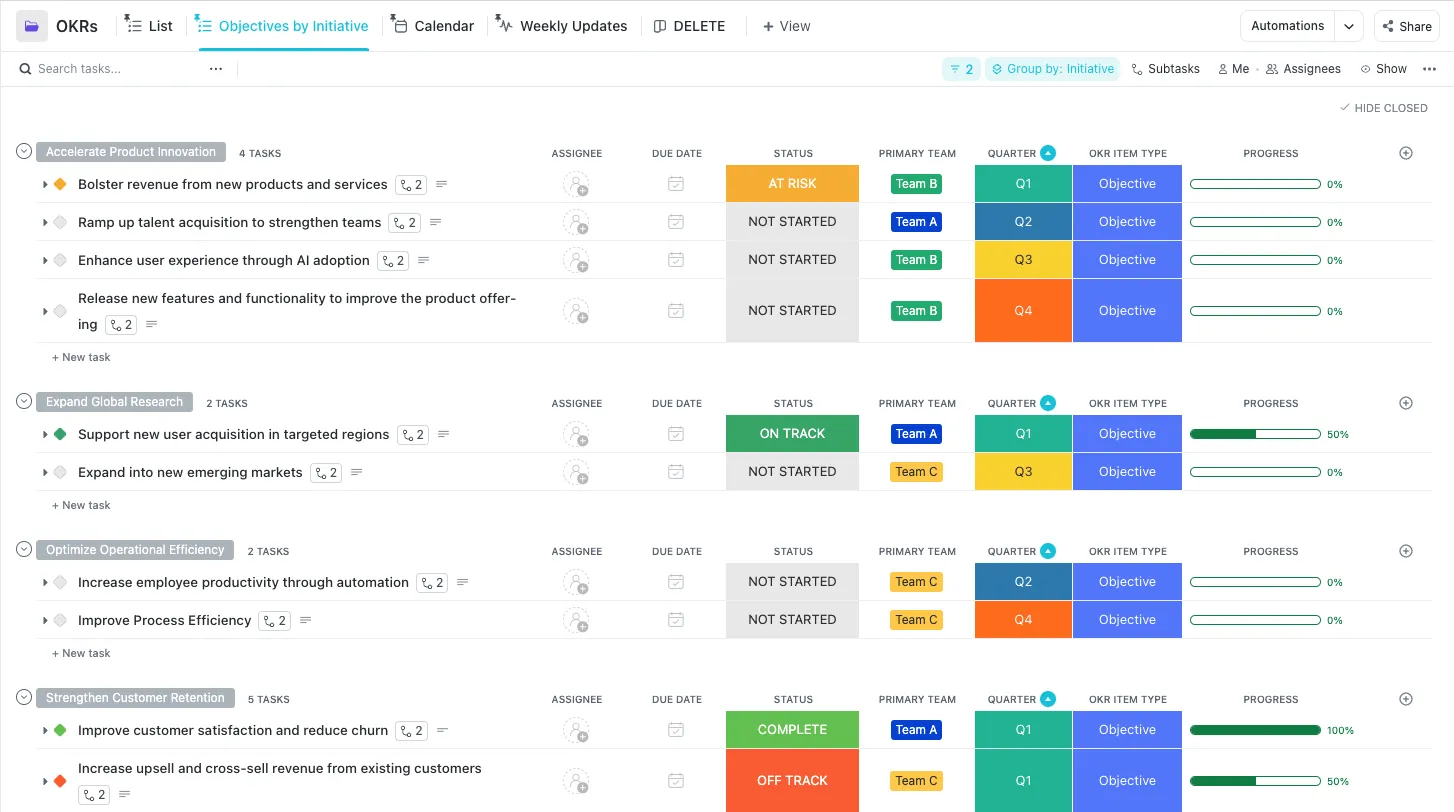The image size is (1454, 812).
Task: Collapse the Accelerate Product Innovation group
Action: [24, 151]
